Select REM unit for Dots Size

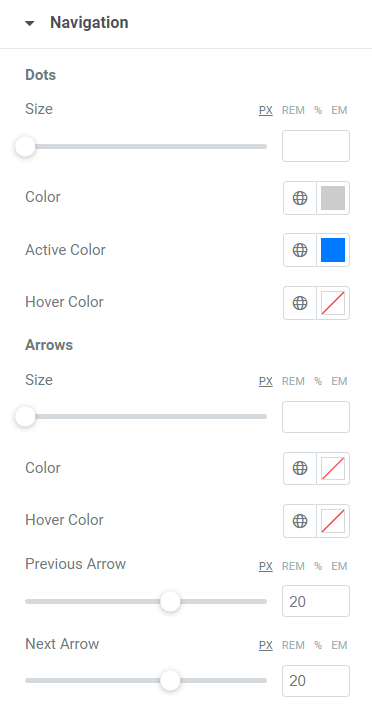tap(293, 110)
